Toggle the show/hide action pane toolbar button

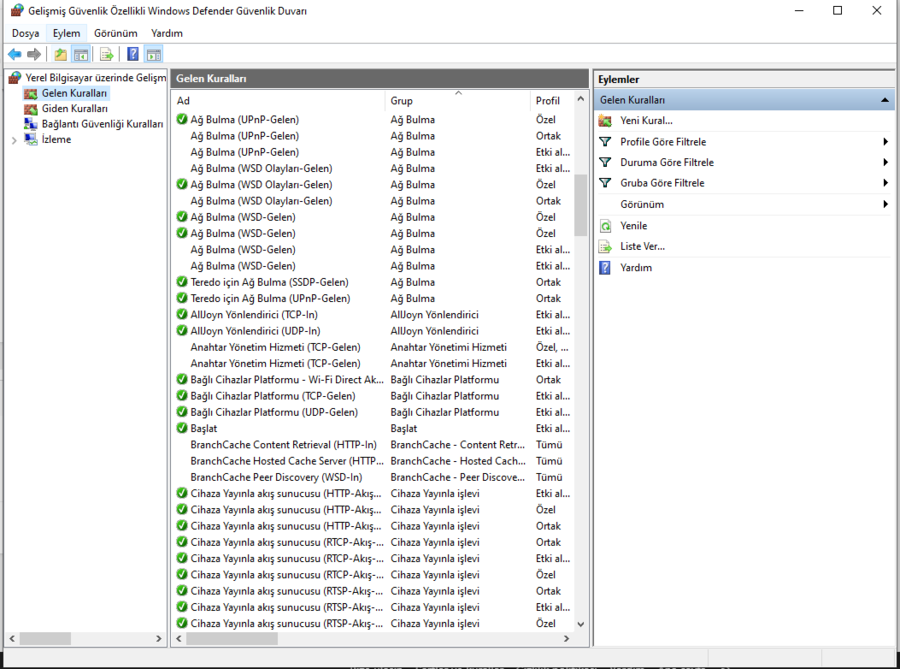(153, 54)
